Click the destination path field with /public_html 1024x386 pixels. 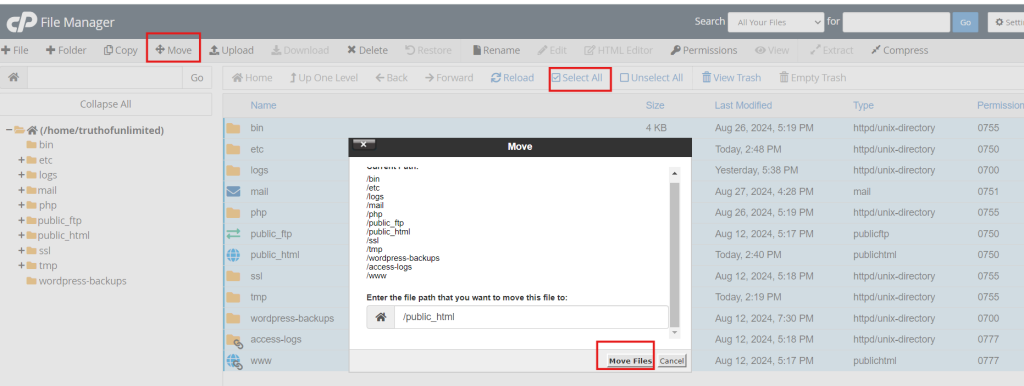(531, 317)
